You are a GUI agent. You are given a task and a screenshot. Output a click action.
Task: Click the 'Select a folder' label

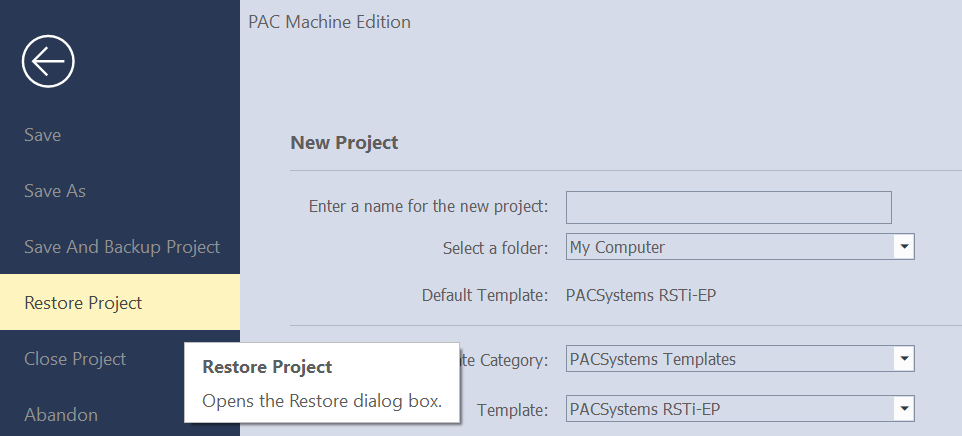(495, 248)
